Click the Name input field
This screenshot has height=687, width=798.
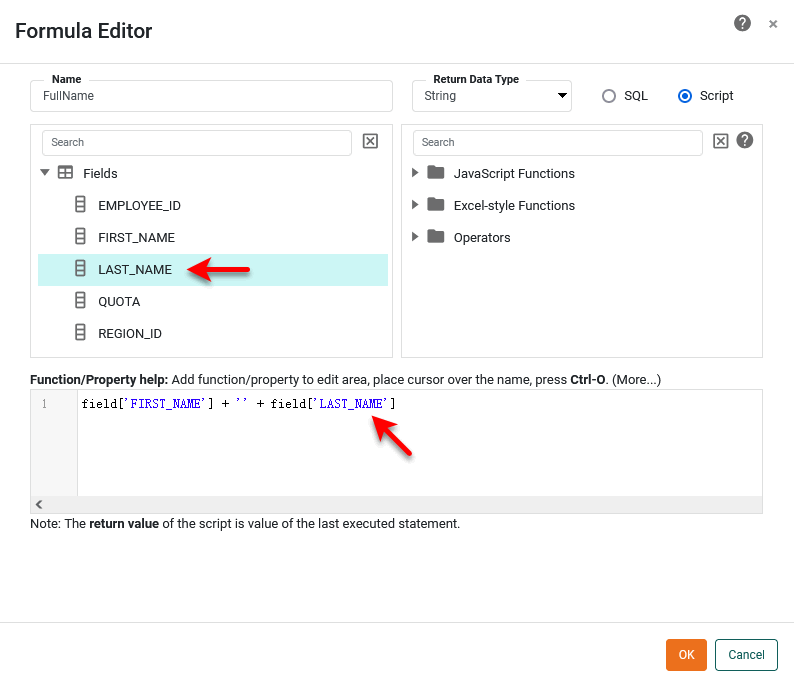[211, 97]
